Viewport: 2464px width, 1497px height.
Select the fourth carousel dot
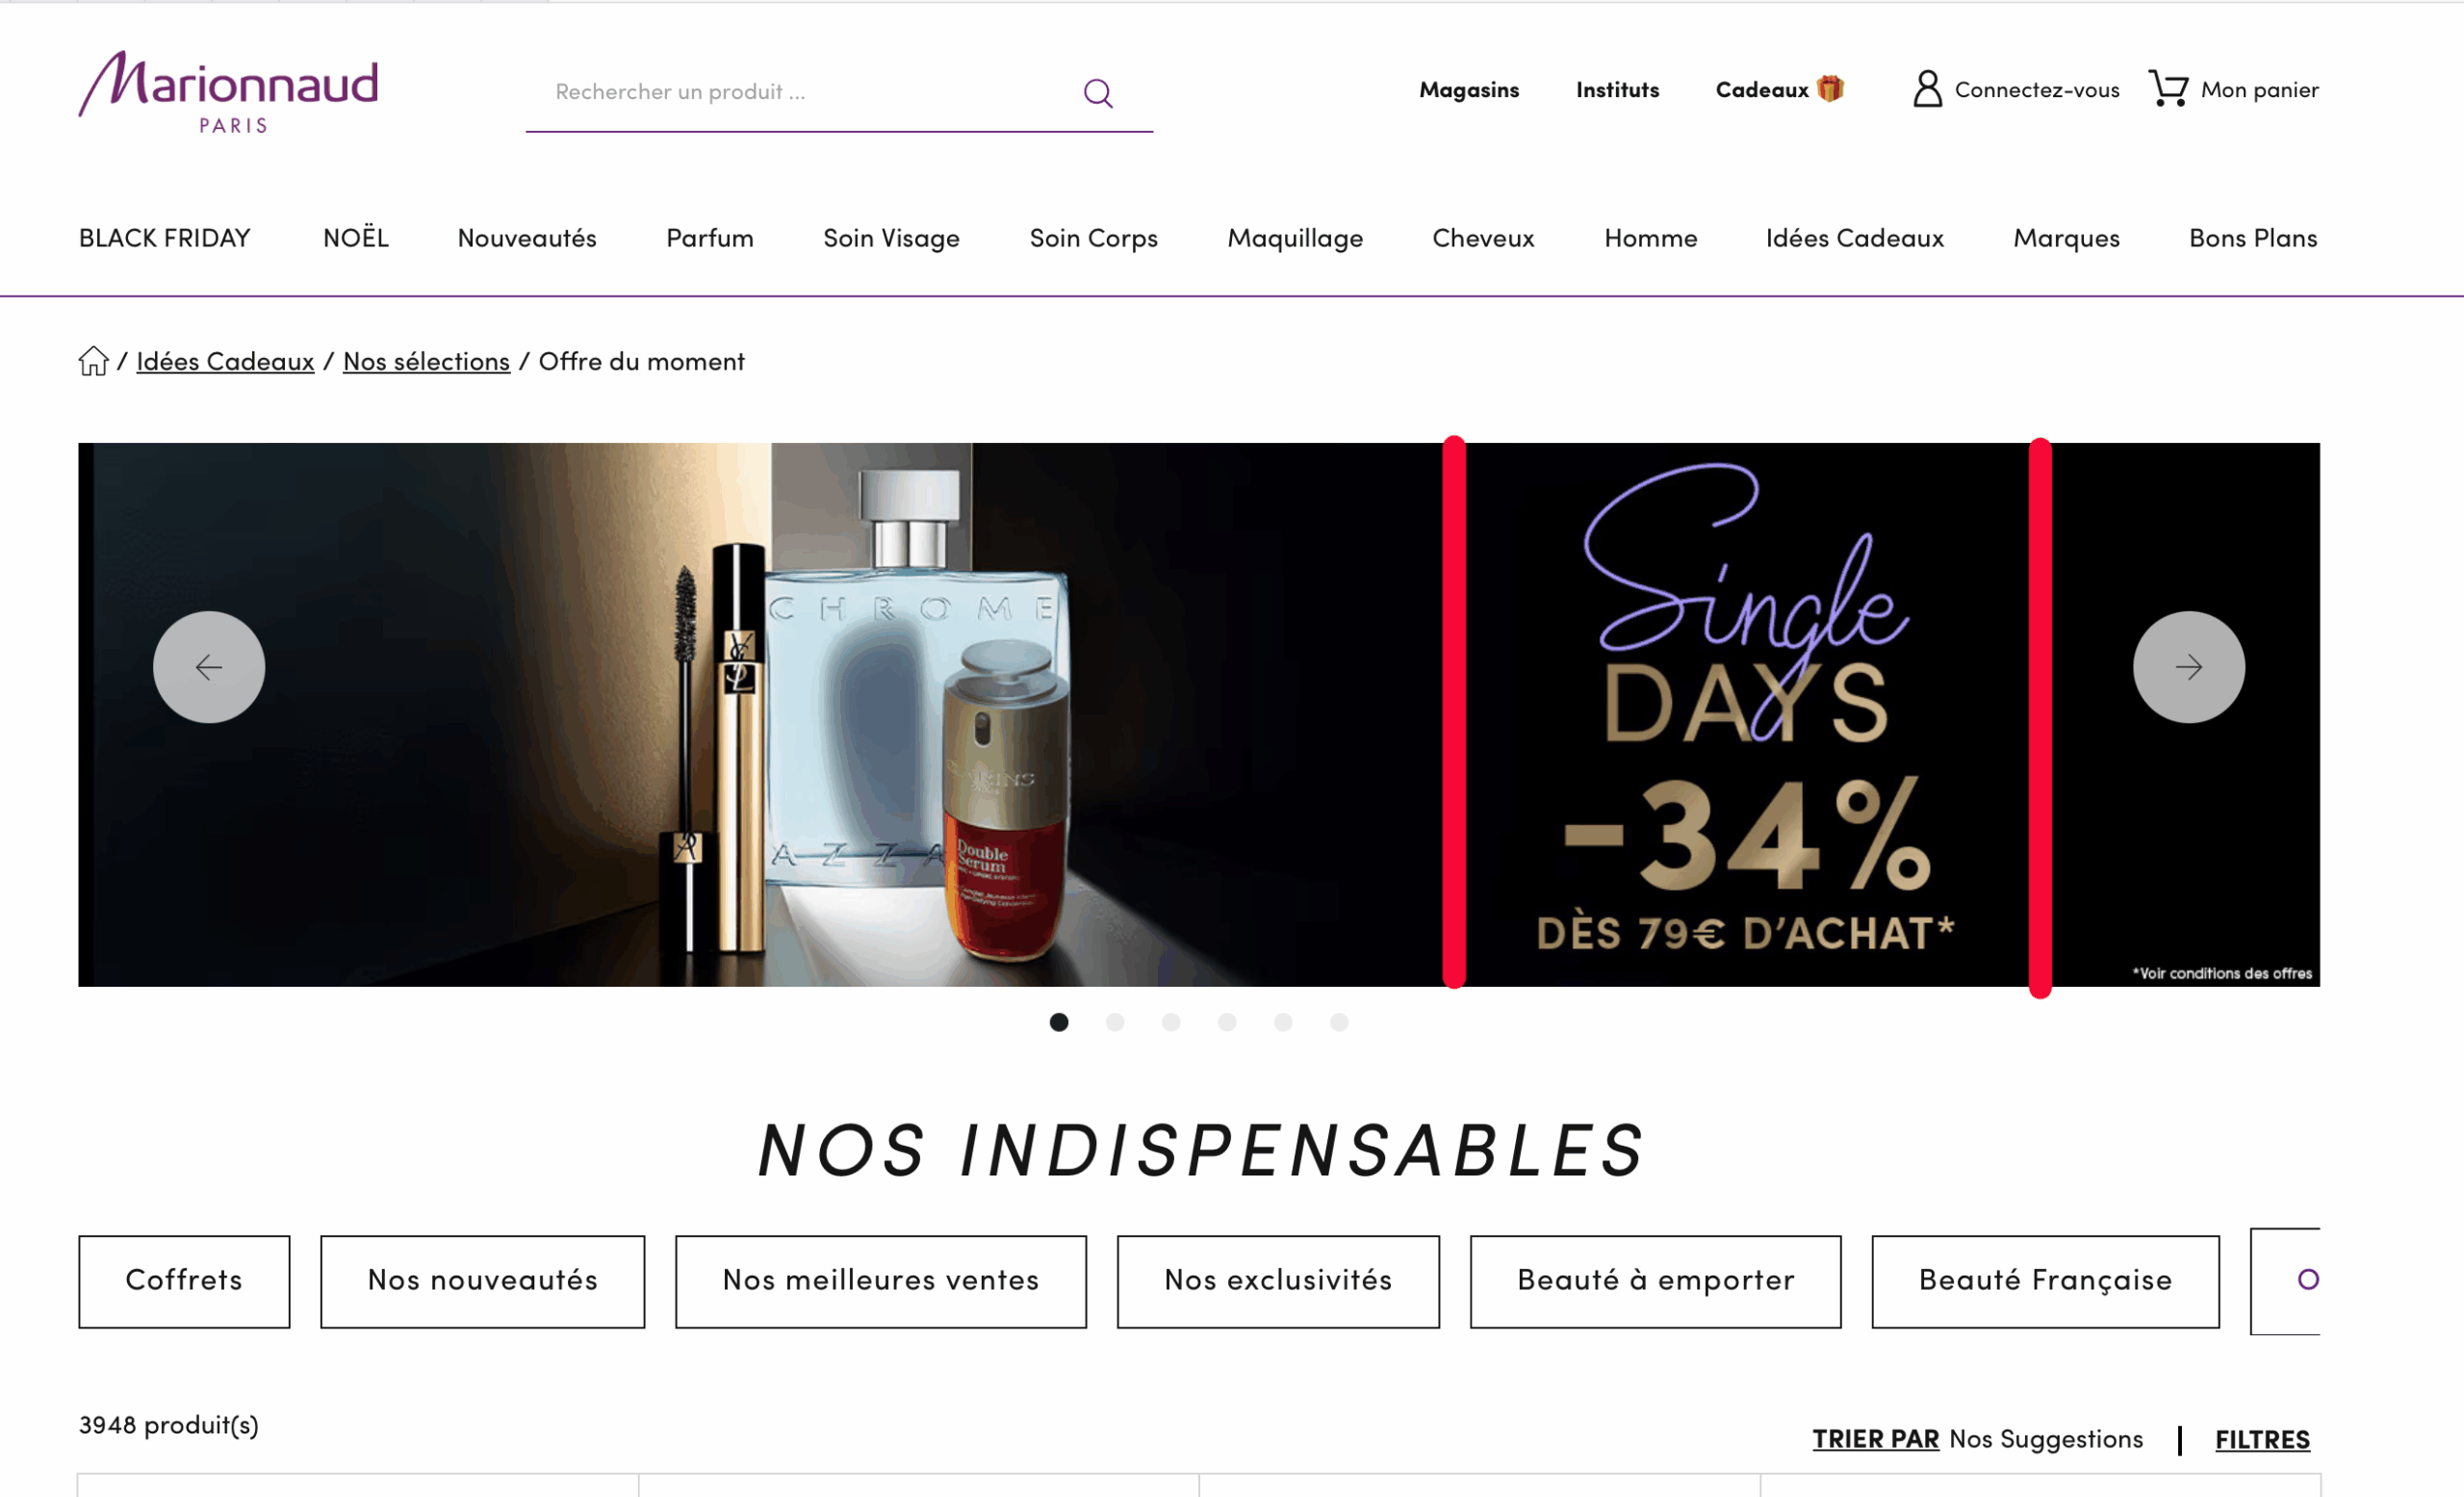point(1227,1022)
